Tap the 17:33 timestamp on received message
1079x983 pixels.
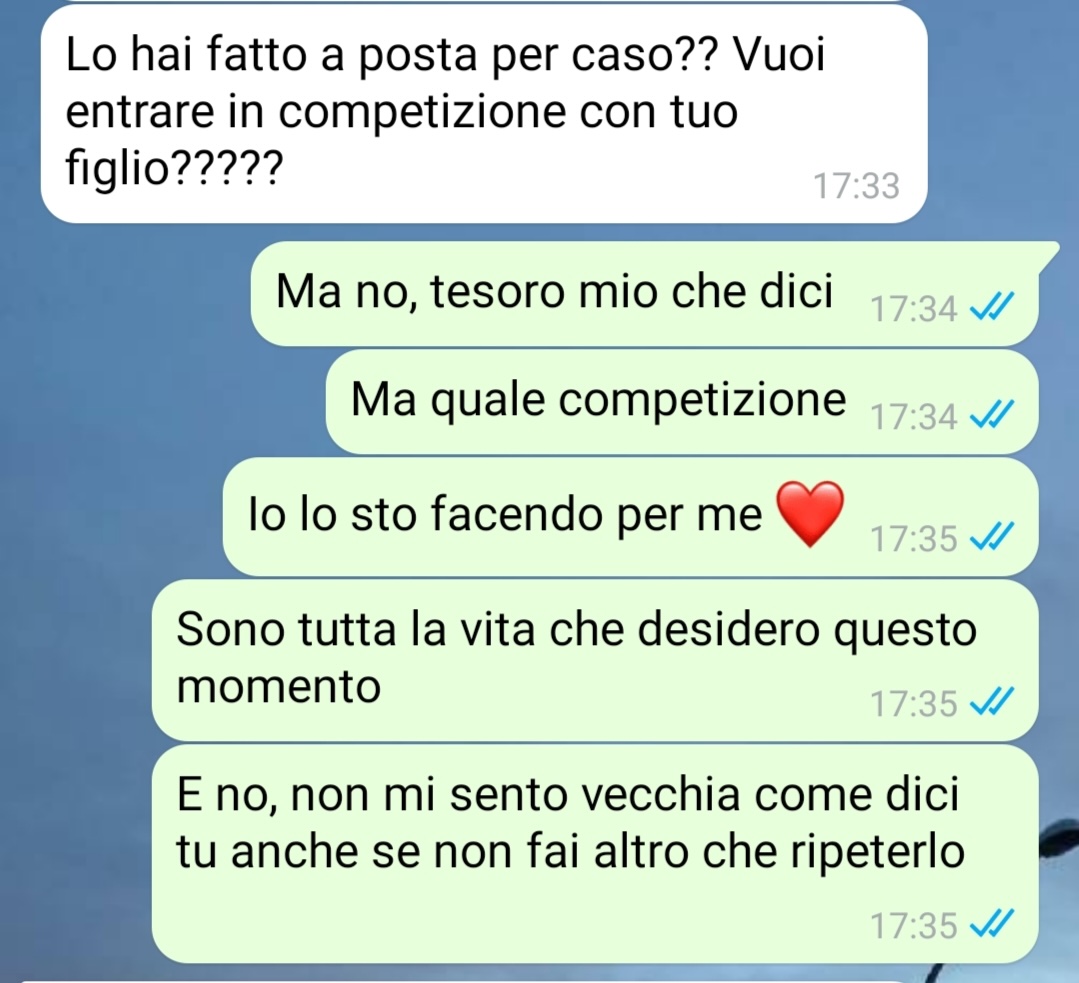coord(856,186)
